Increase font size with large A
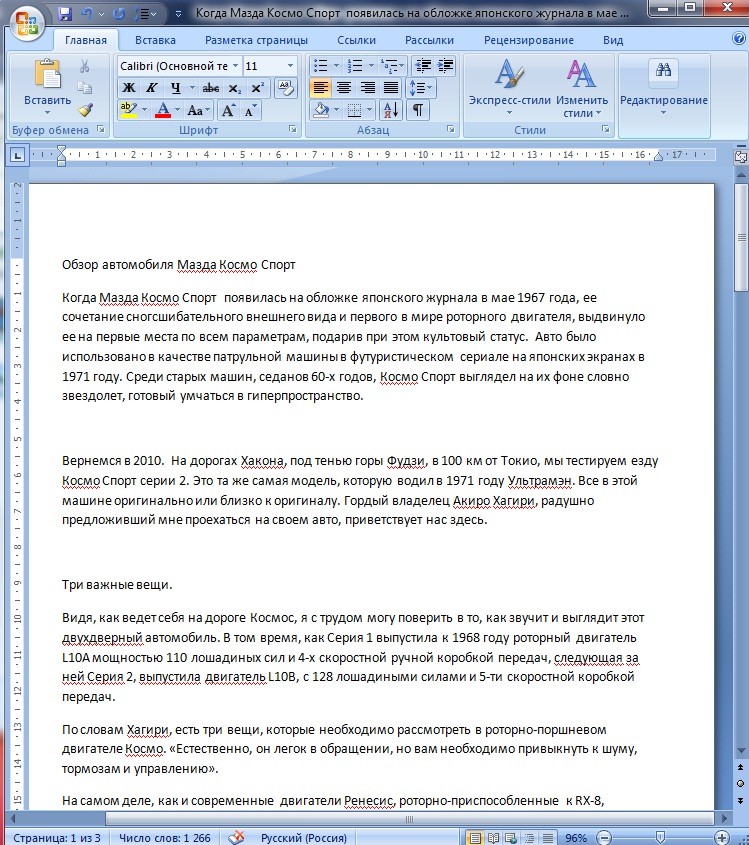Image resolution: width=749 pixels, height=845 pixels. [x=228, y=110]
